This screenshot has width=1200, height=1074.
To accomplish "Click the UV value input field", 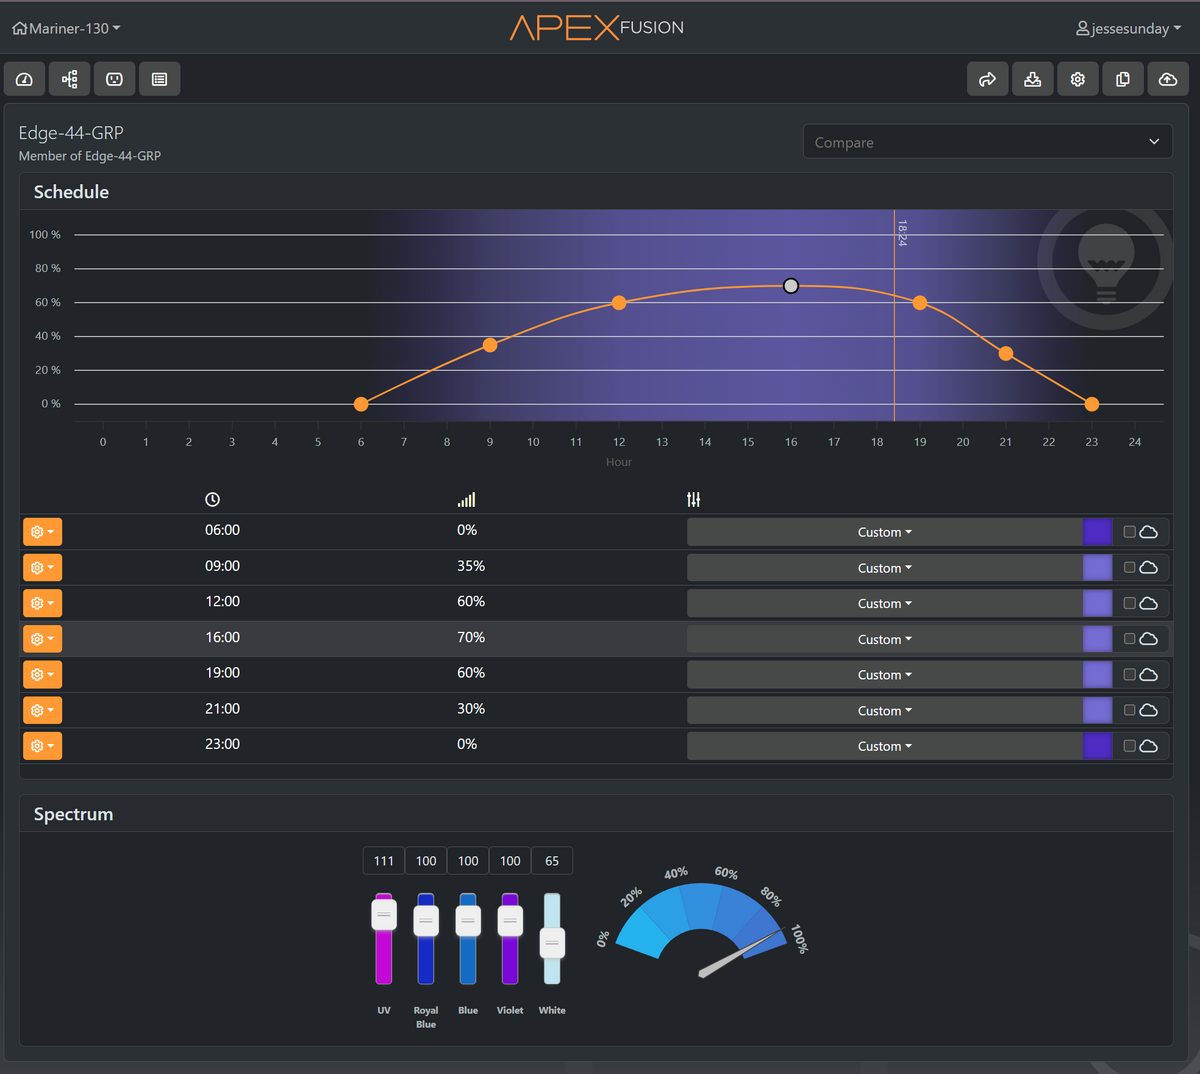I will pyautogui.click(x=384, y=861).
